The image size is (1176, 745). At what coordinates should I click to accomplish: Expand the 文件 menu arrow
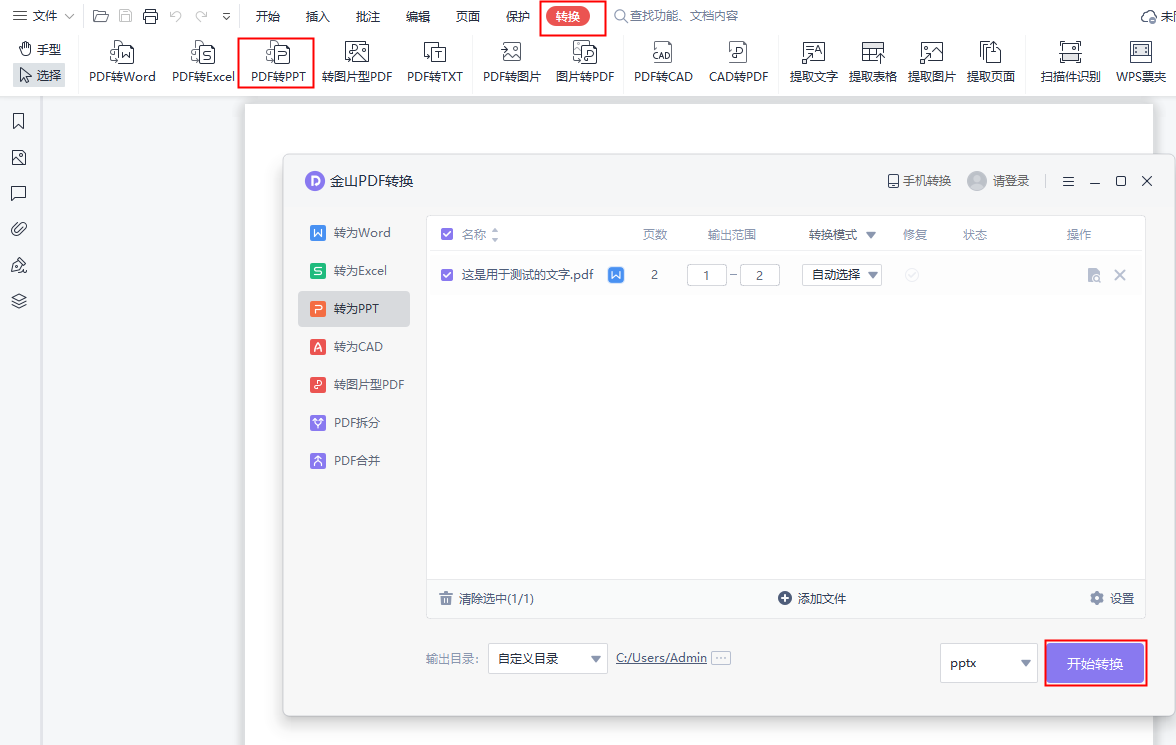[69, 16]
